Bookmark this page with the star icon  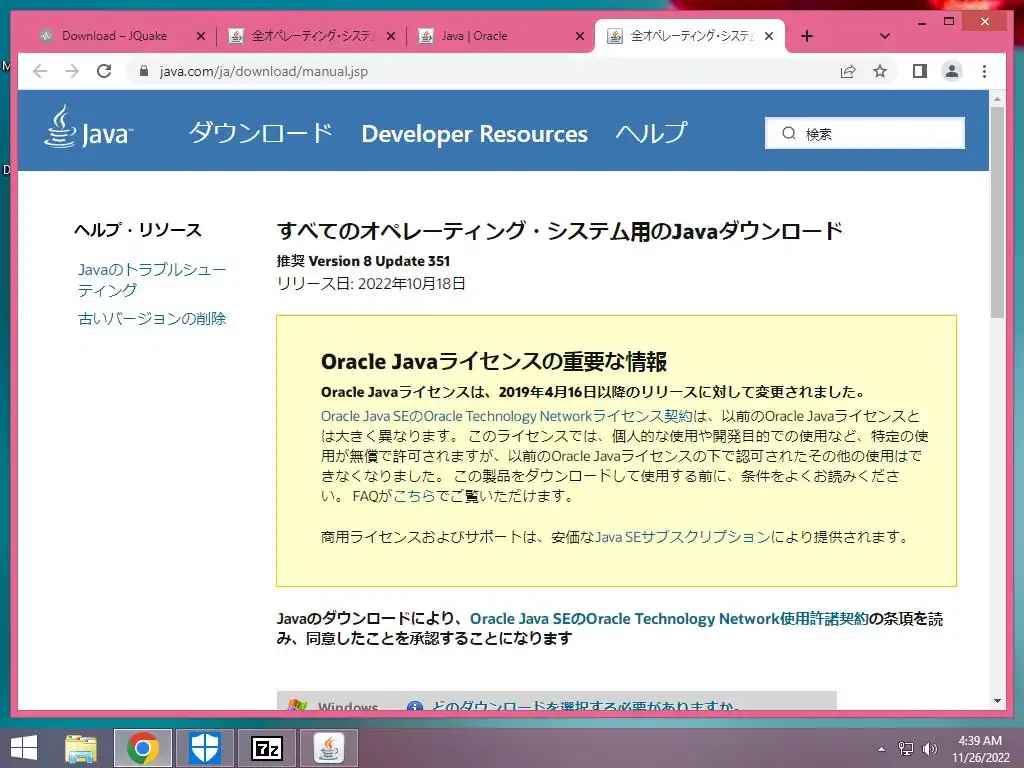pos(880,71)
